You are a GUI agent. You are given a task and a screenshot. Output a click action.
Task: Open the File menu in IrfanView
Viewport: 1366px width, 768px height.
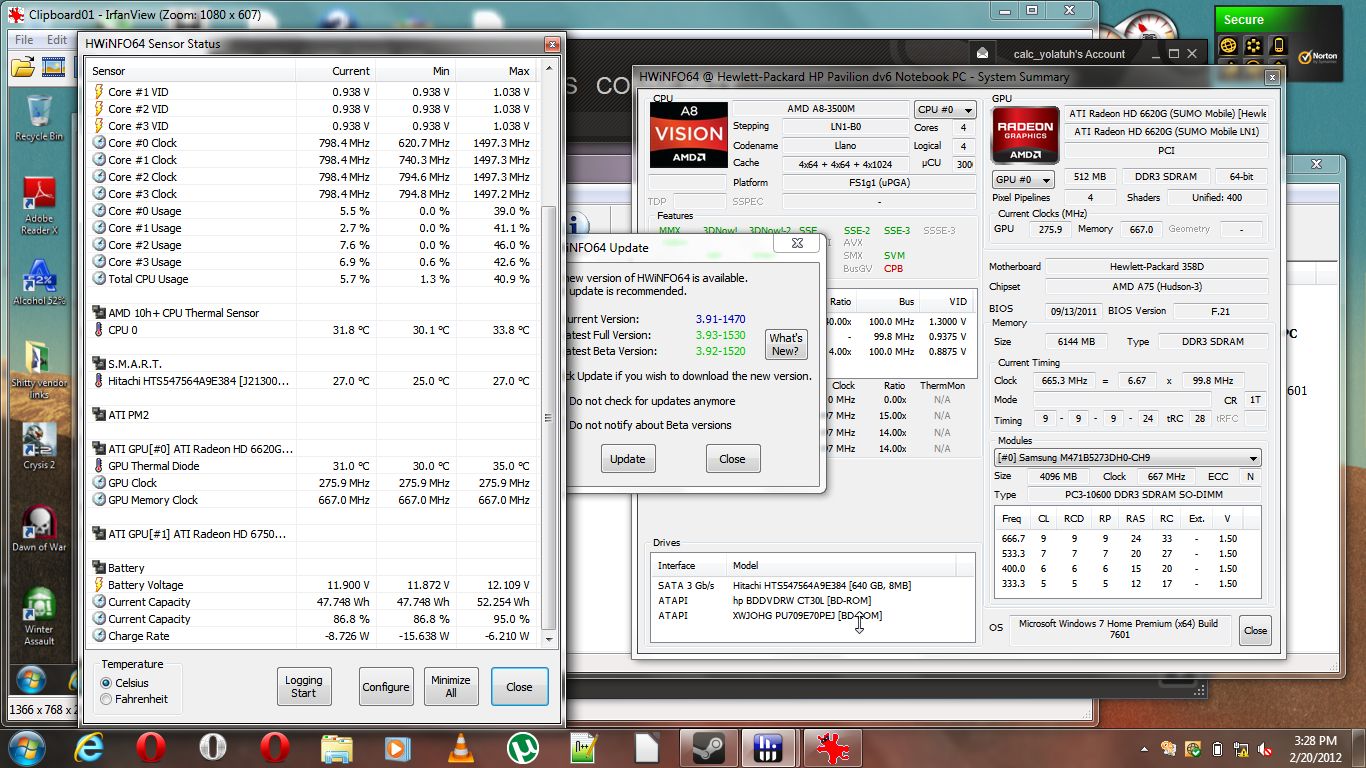tap(24, 40)
